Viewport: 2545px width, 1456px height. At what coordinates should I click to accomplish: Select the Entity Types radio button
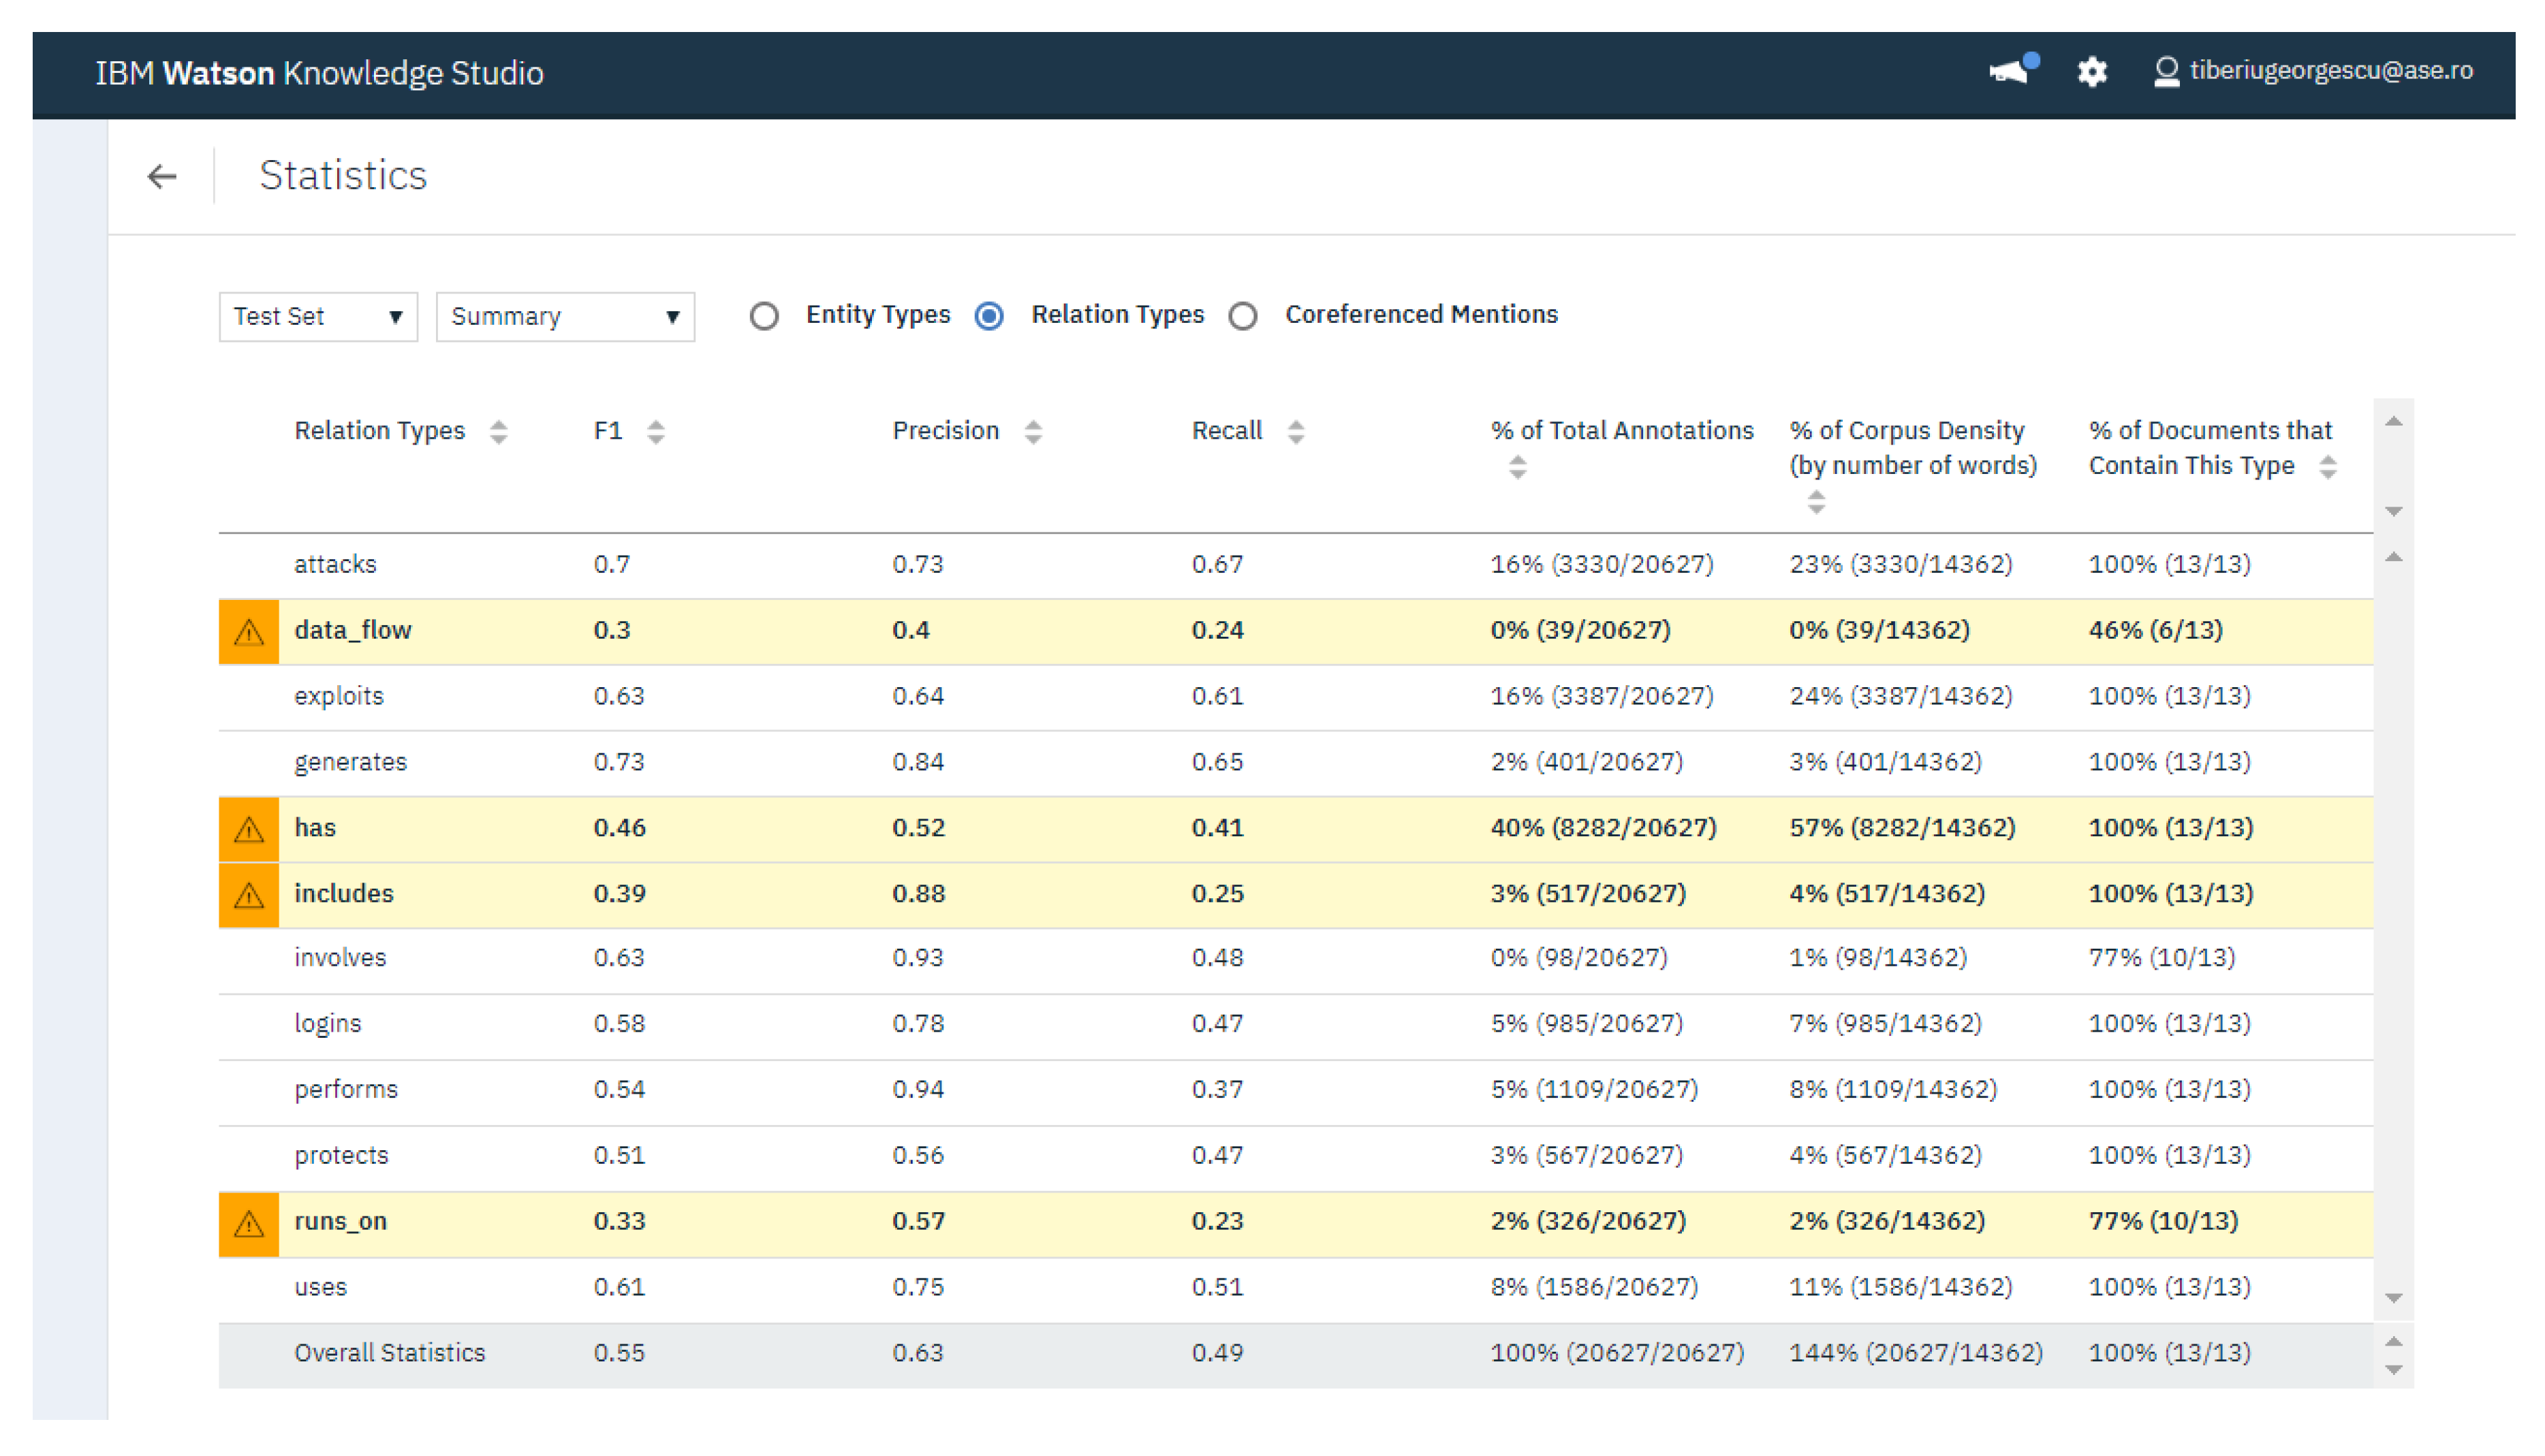[x=764, y=316]
